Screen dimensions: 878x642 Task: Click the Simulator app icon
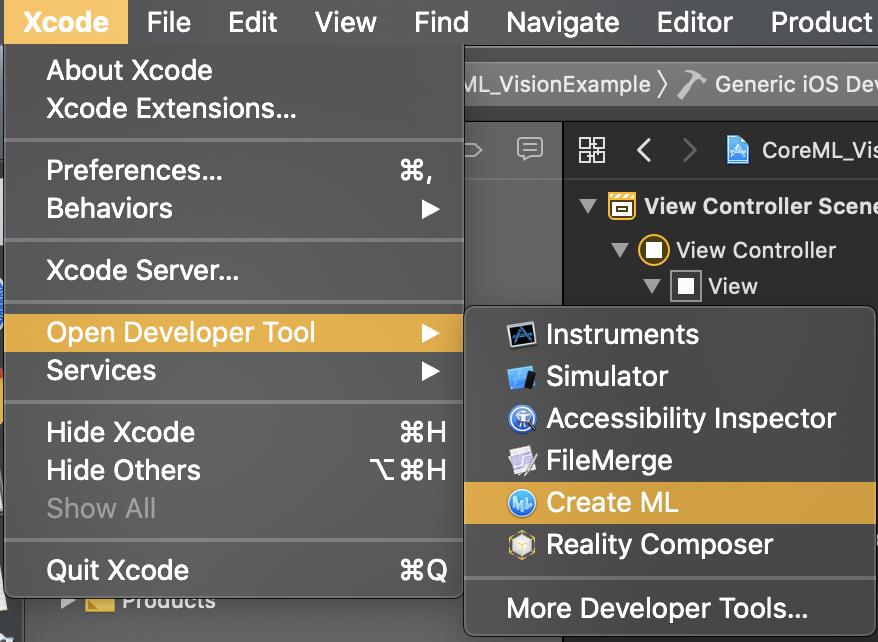point(522,377)
